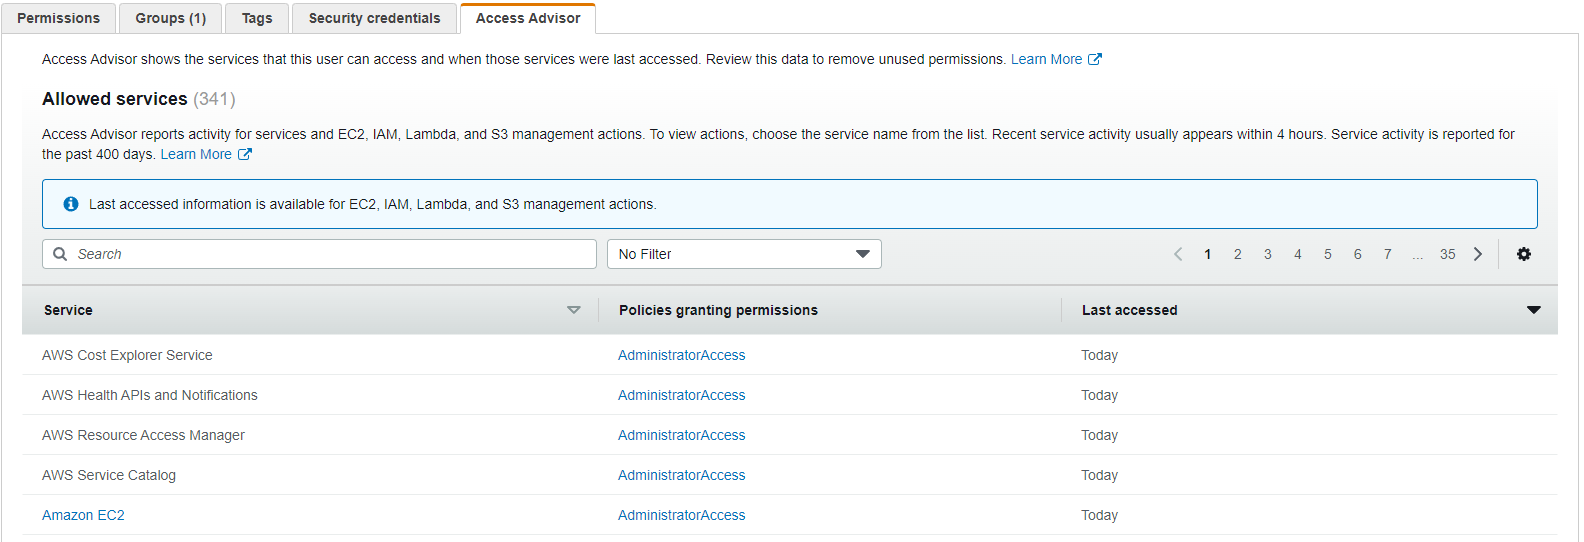
Task: Click external link icon after first Learn More
Action: (1095, 59)
